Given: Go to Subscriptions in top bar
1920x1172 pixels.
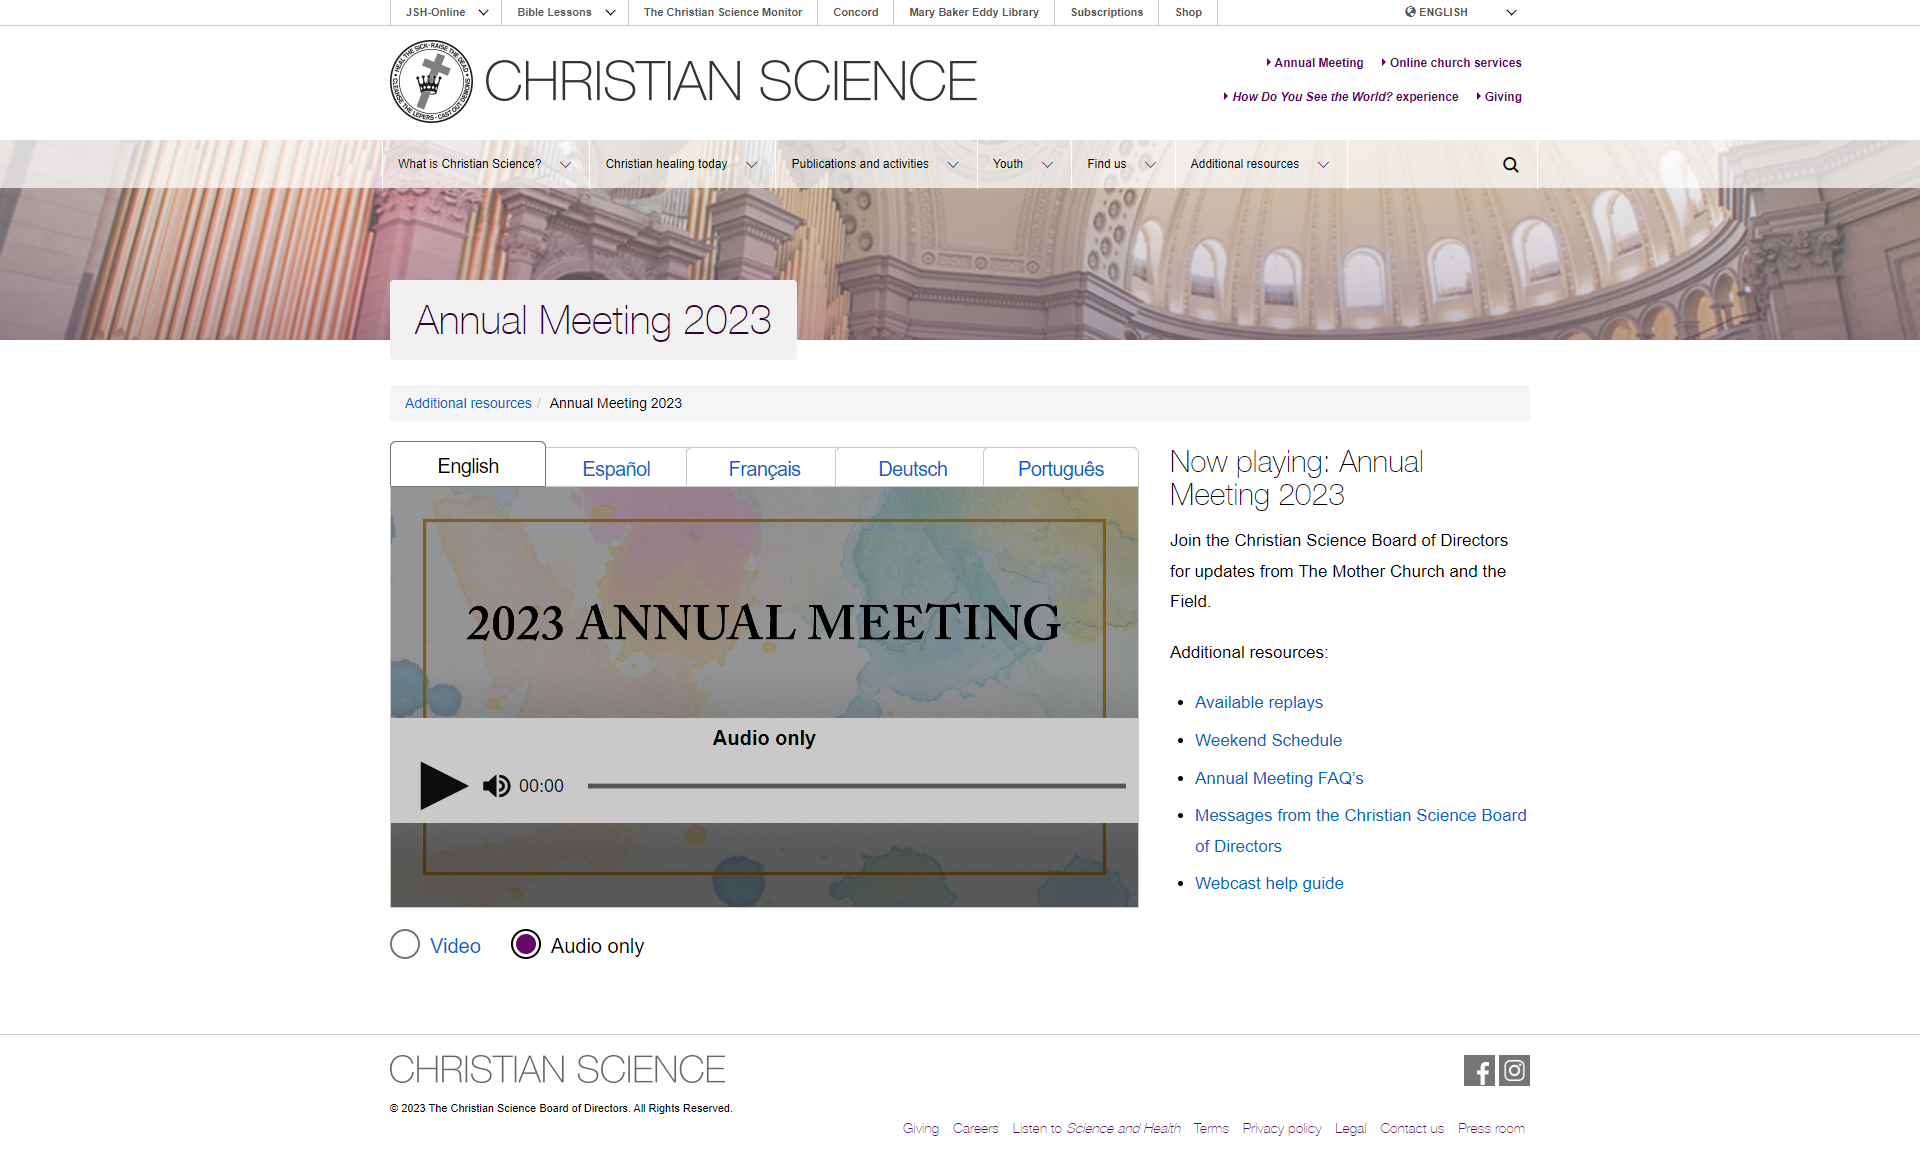Looking at the screenshot, I should (1107, 12).
